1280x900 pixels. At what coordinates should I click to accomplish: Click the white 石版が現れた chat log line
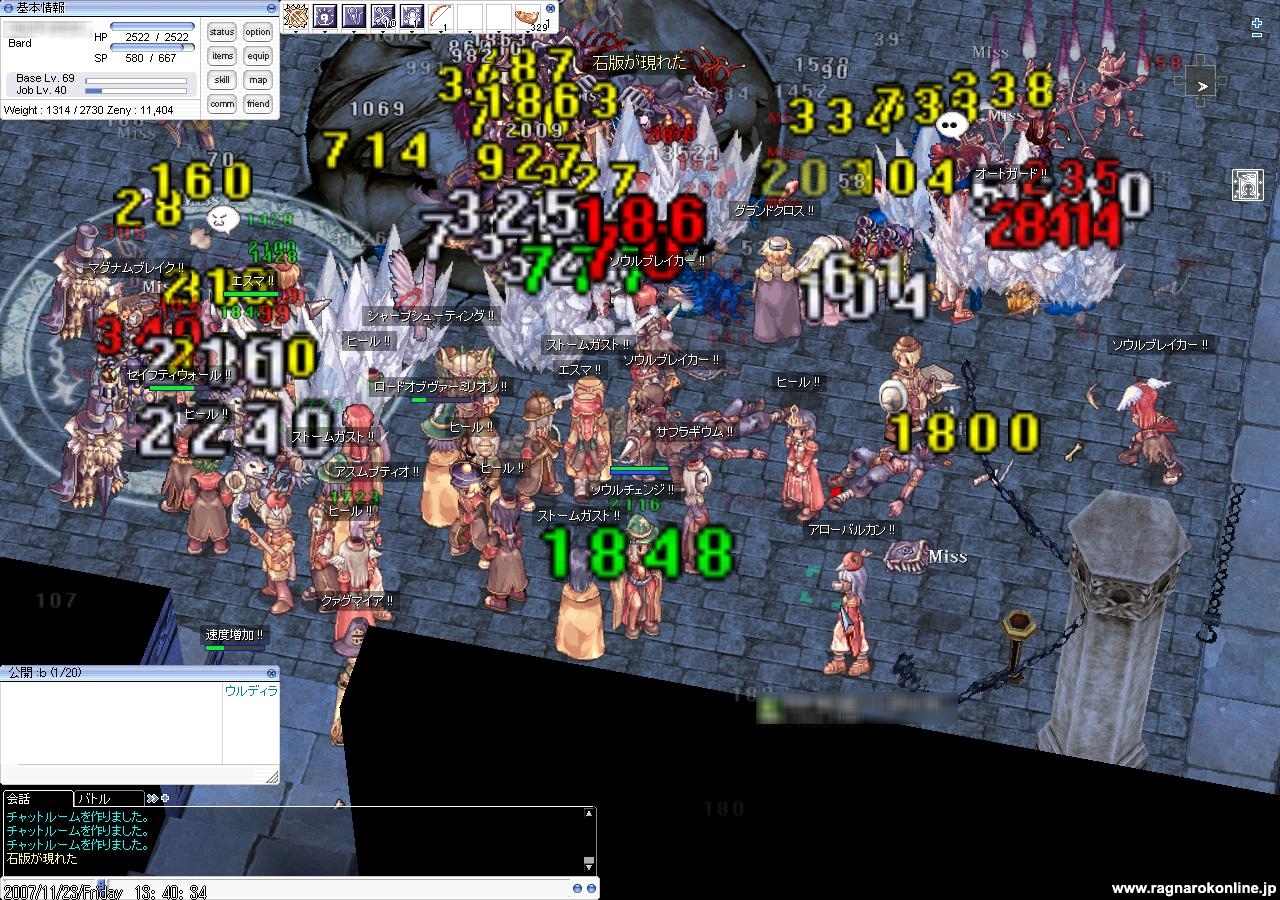(42, 859)
